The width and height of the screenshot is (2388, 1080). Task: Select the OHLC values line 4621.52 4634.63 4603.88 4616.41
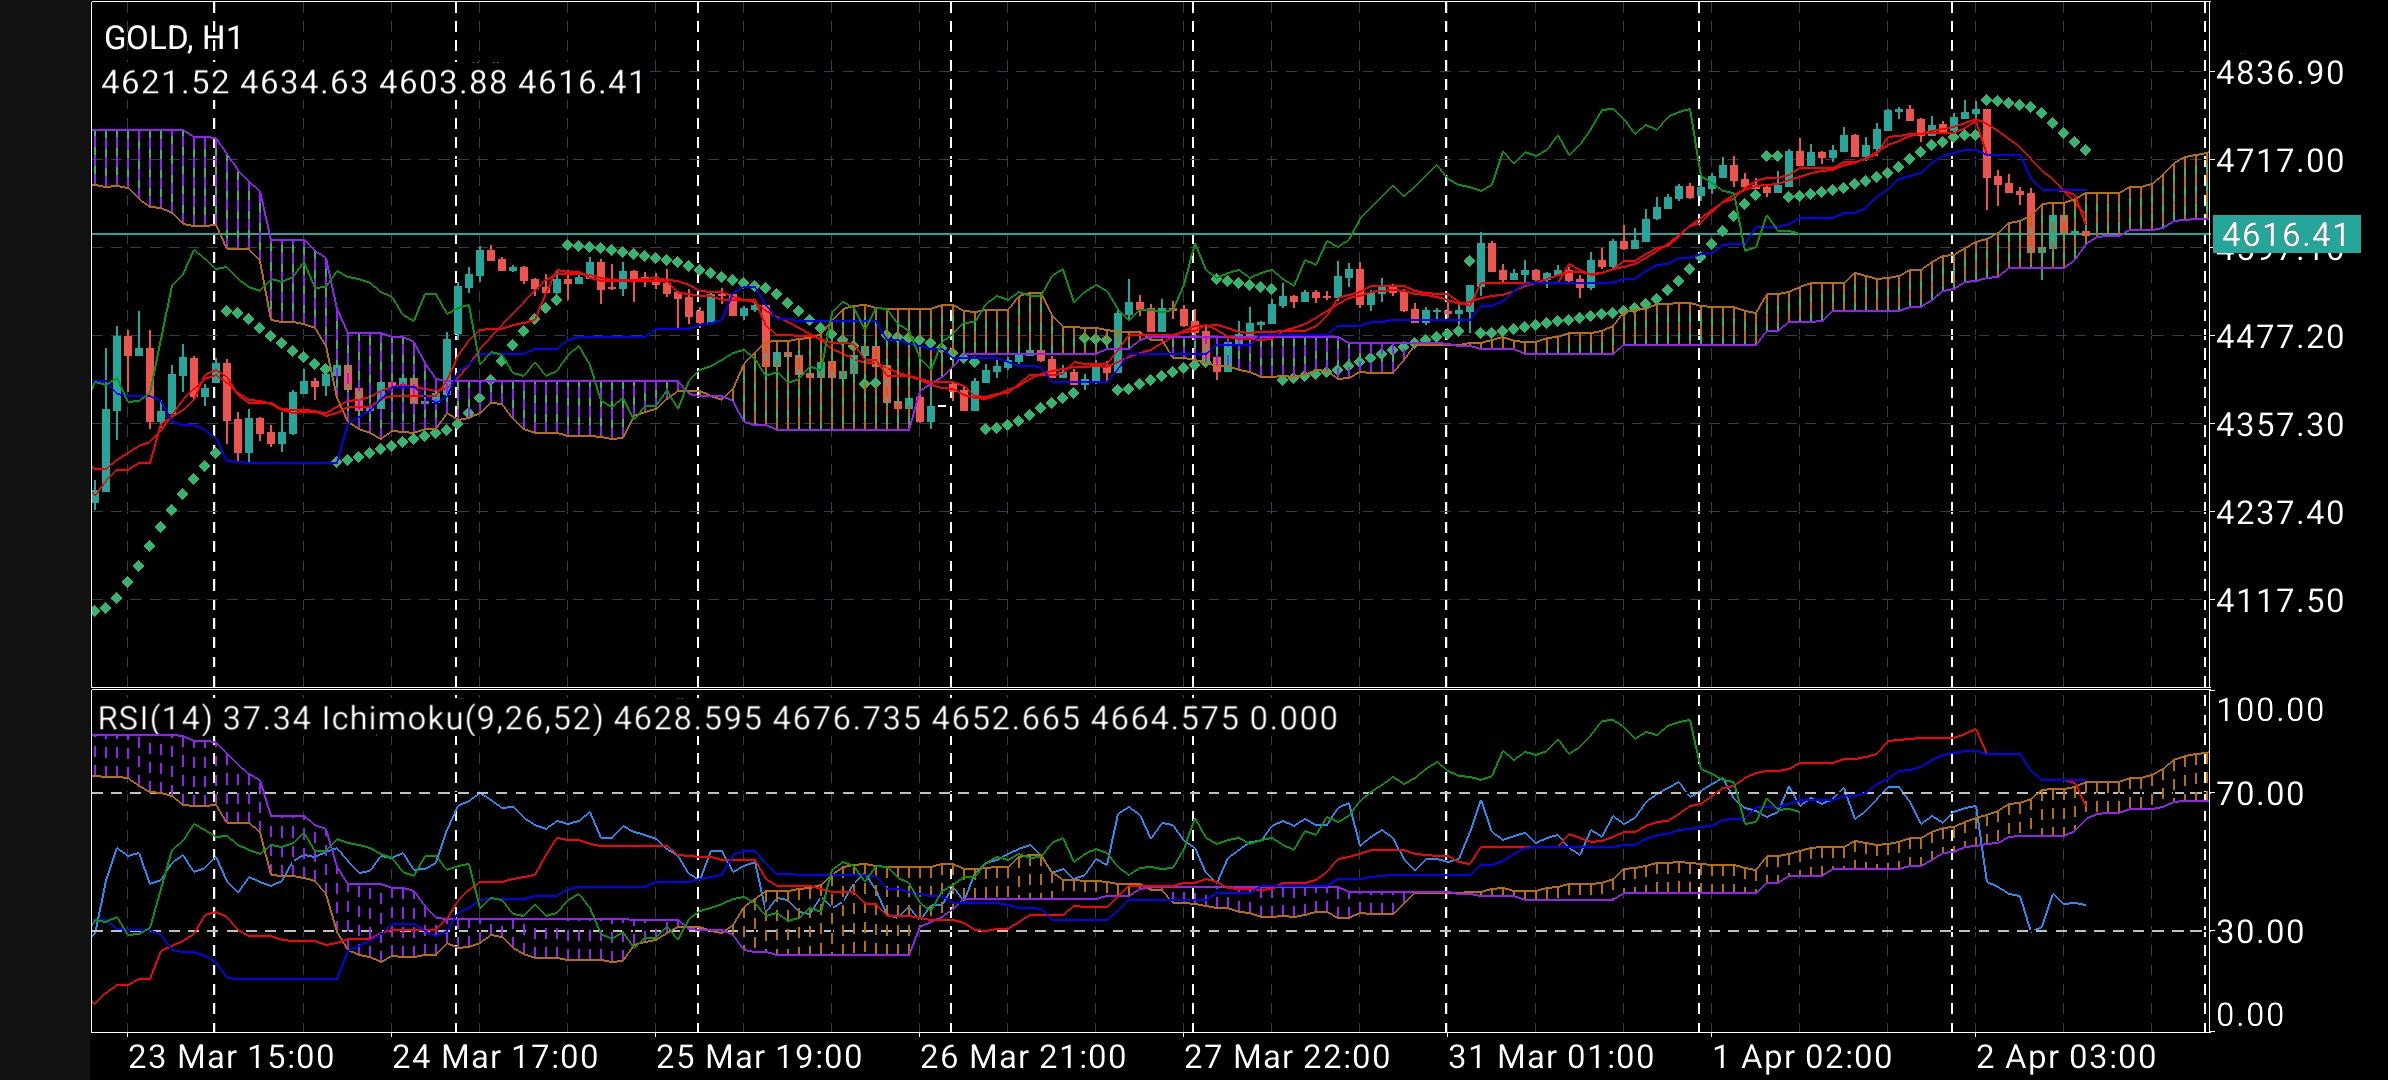click(373, 82)
